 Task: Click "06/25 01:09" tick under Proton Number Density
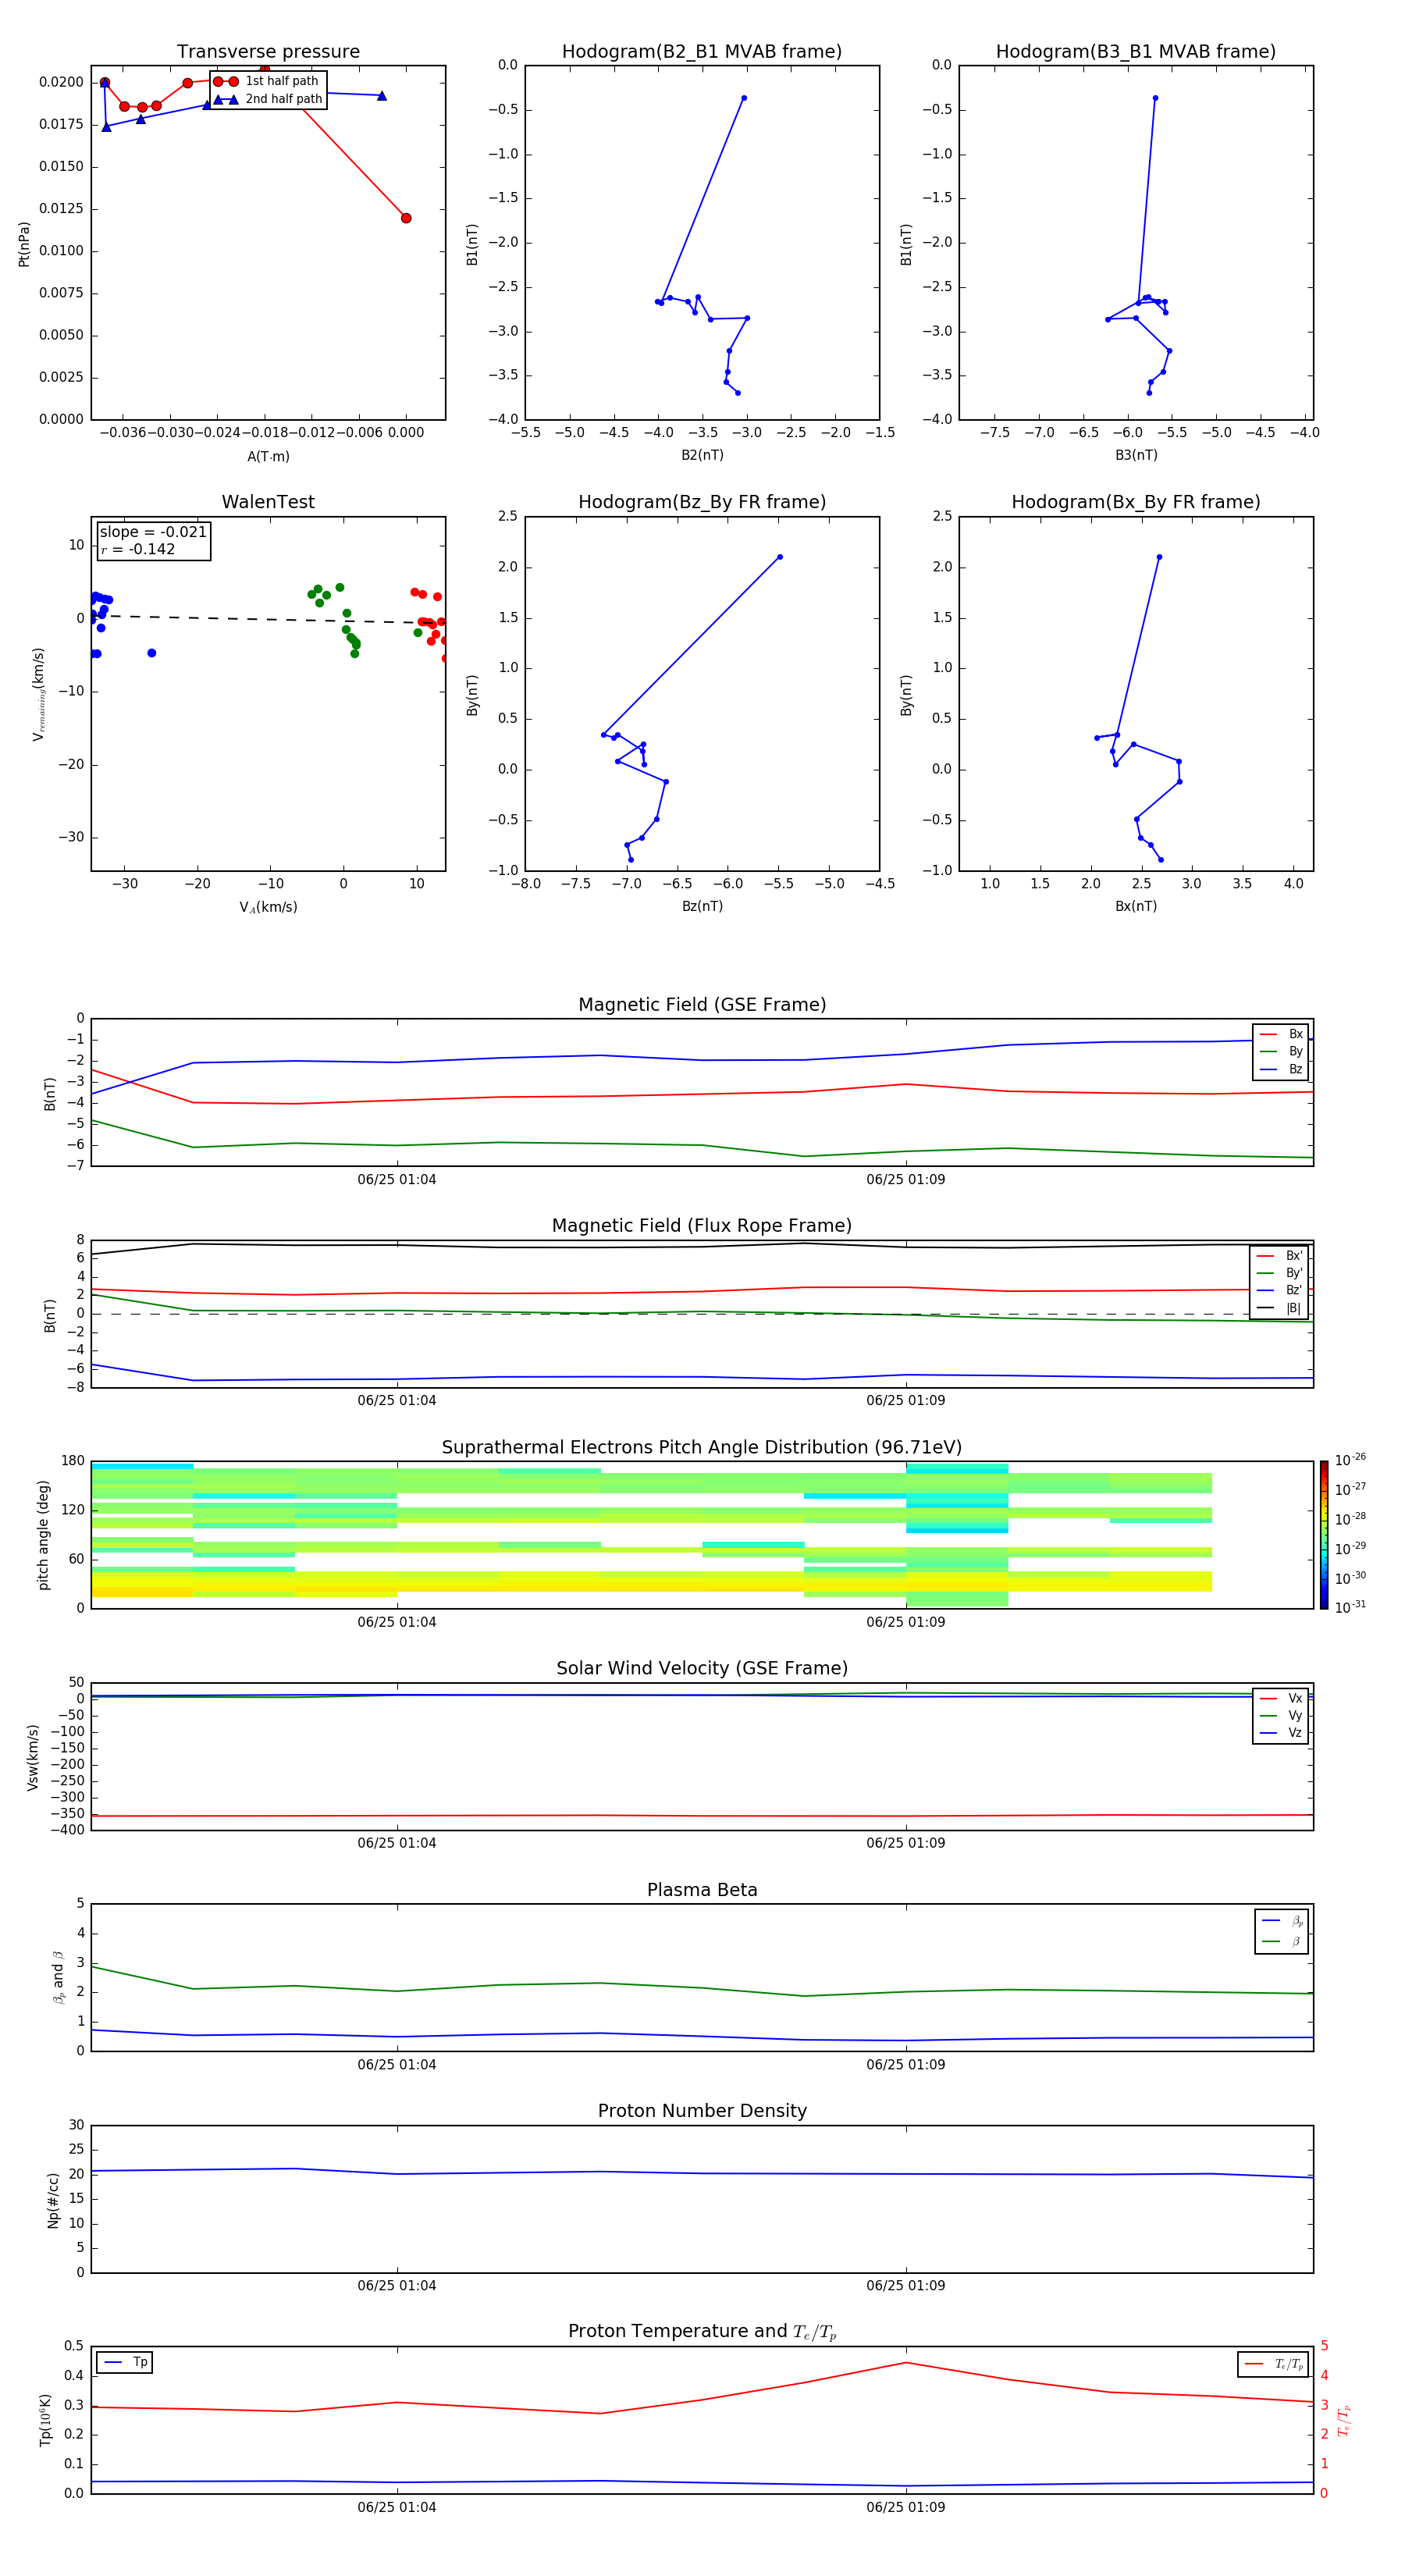[906, 2286]
